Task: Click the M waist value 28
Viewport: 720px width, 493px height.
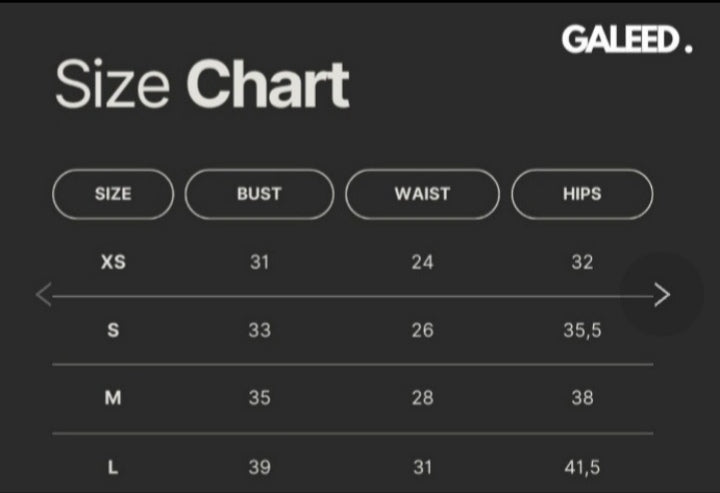Action: (x=422, y=398)
